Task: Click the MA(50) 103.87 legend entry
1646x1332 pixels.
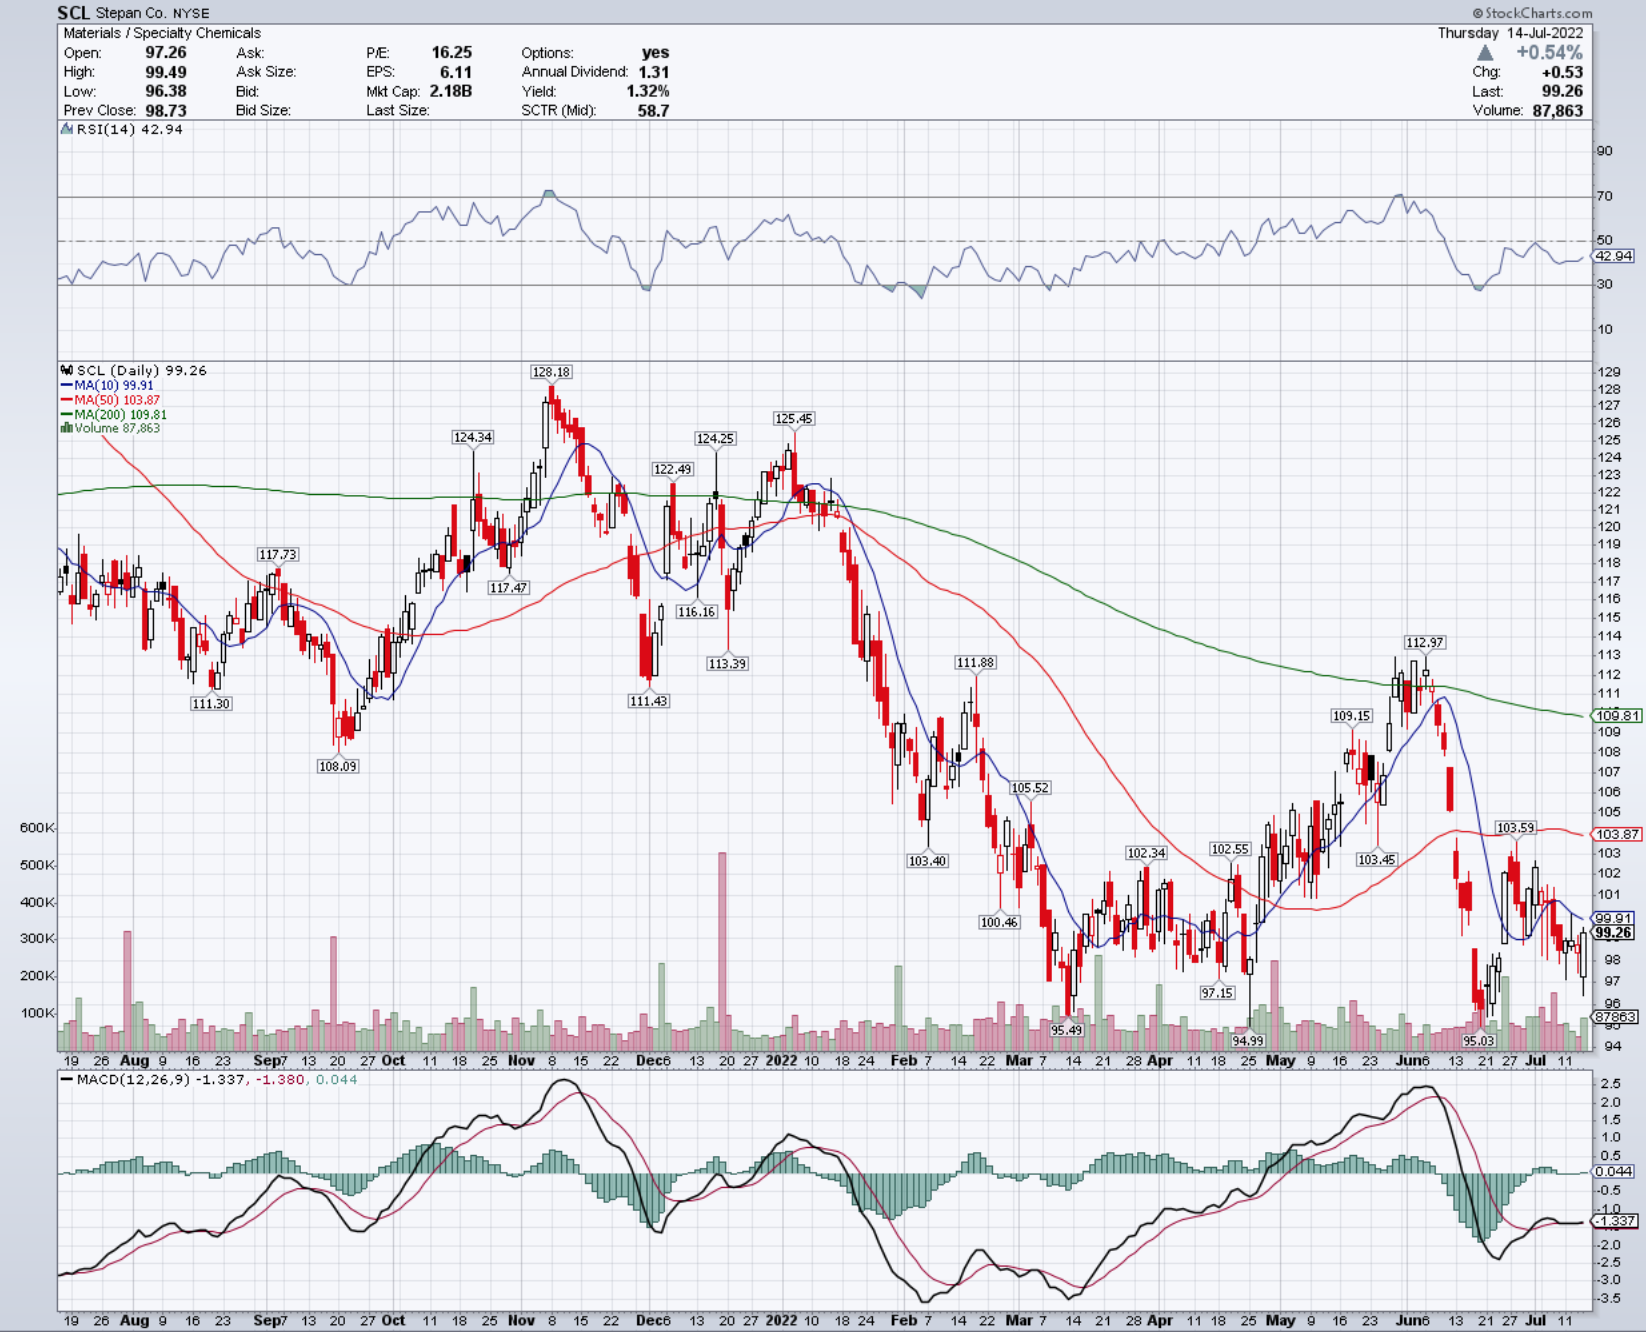Action: pyautogui.click(x=110, y=400)
